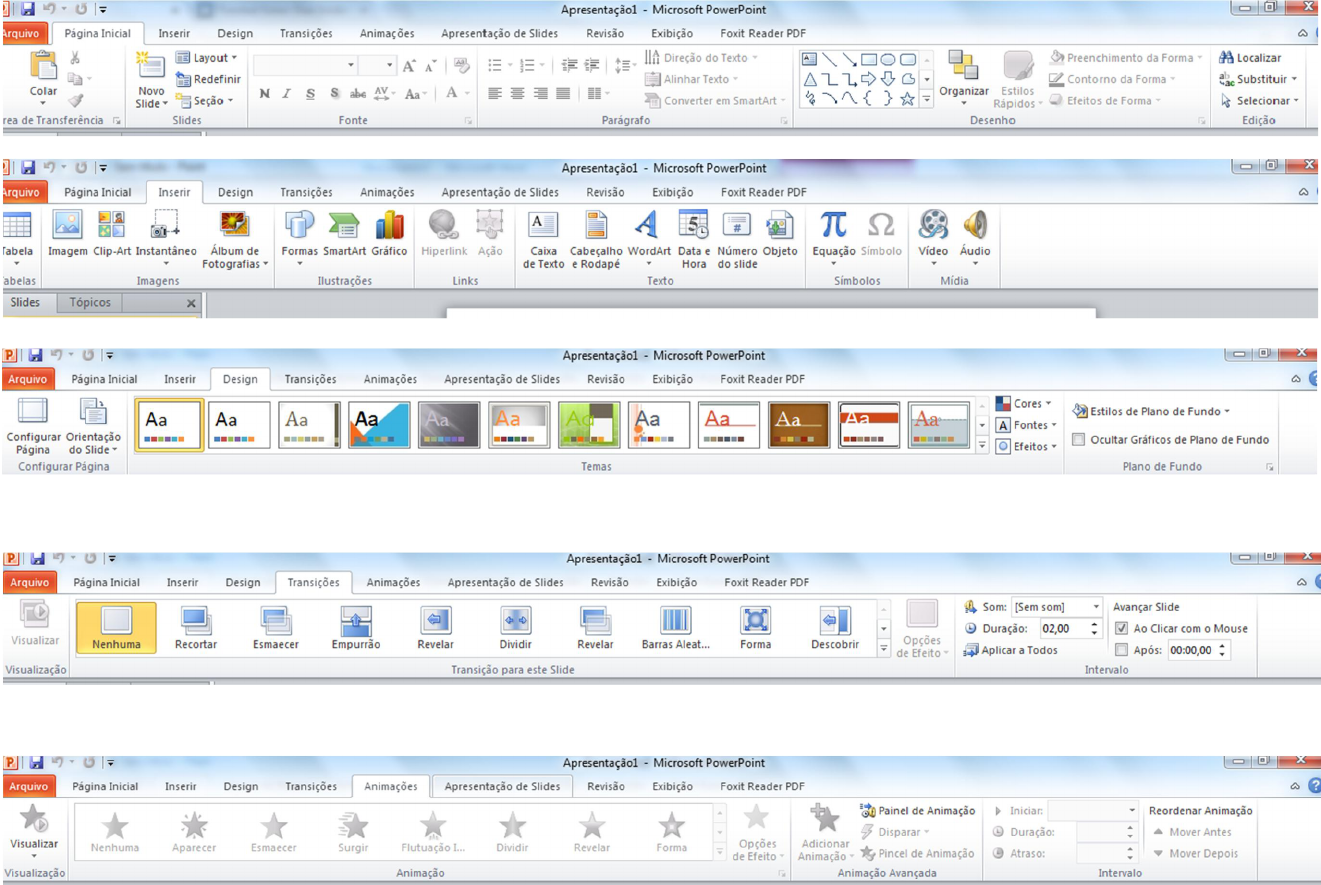Screen dimensions: 1321x885
Task: Toggle bold N formatting
Action: pos(264,93)
